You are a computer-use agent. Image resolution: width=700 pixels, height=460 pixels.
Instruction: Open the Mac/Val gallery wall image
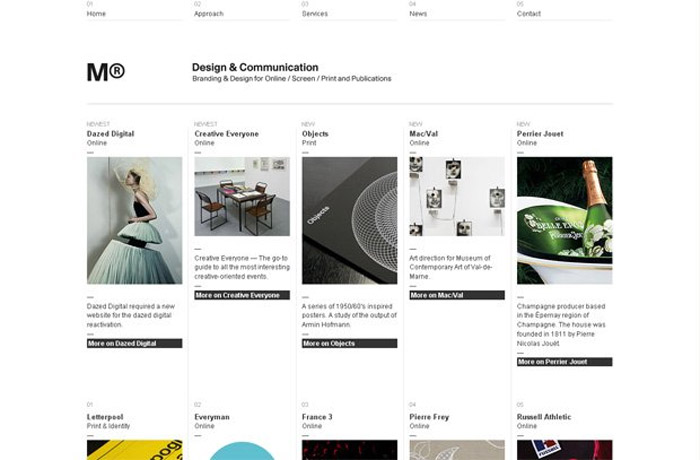pos(457,195)
